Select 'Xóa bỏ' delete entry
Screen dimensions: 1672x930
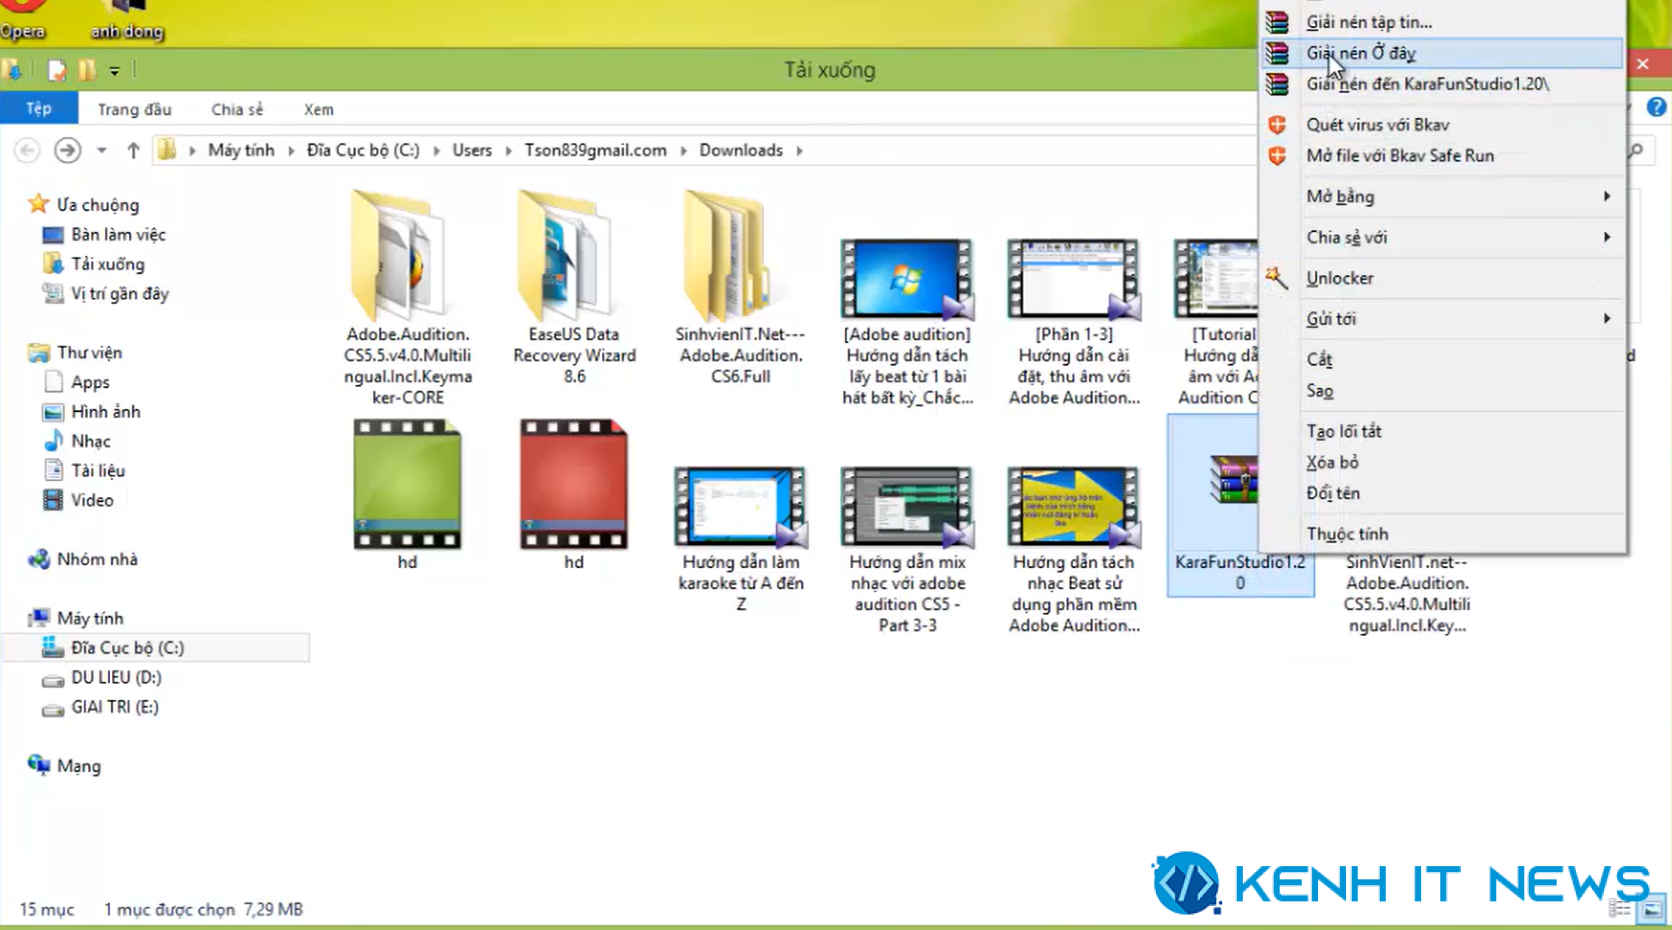click(1441, 462)
